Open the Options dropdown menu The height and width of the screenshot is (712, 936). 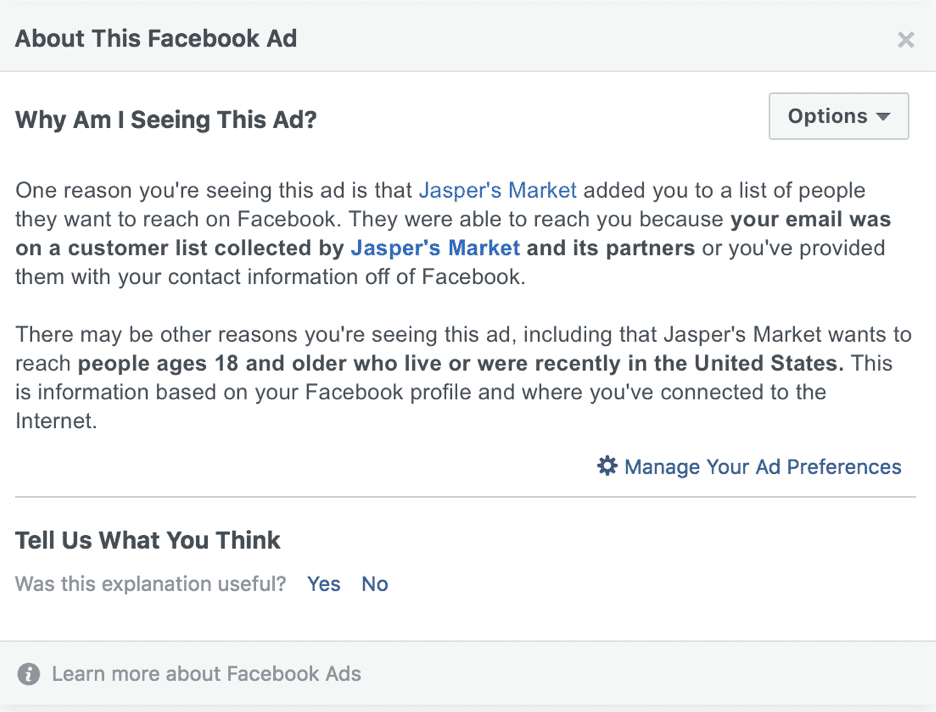(839, 116)
